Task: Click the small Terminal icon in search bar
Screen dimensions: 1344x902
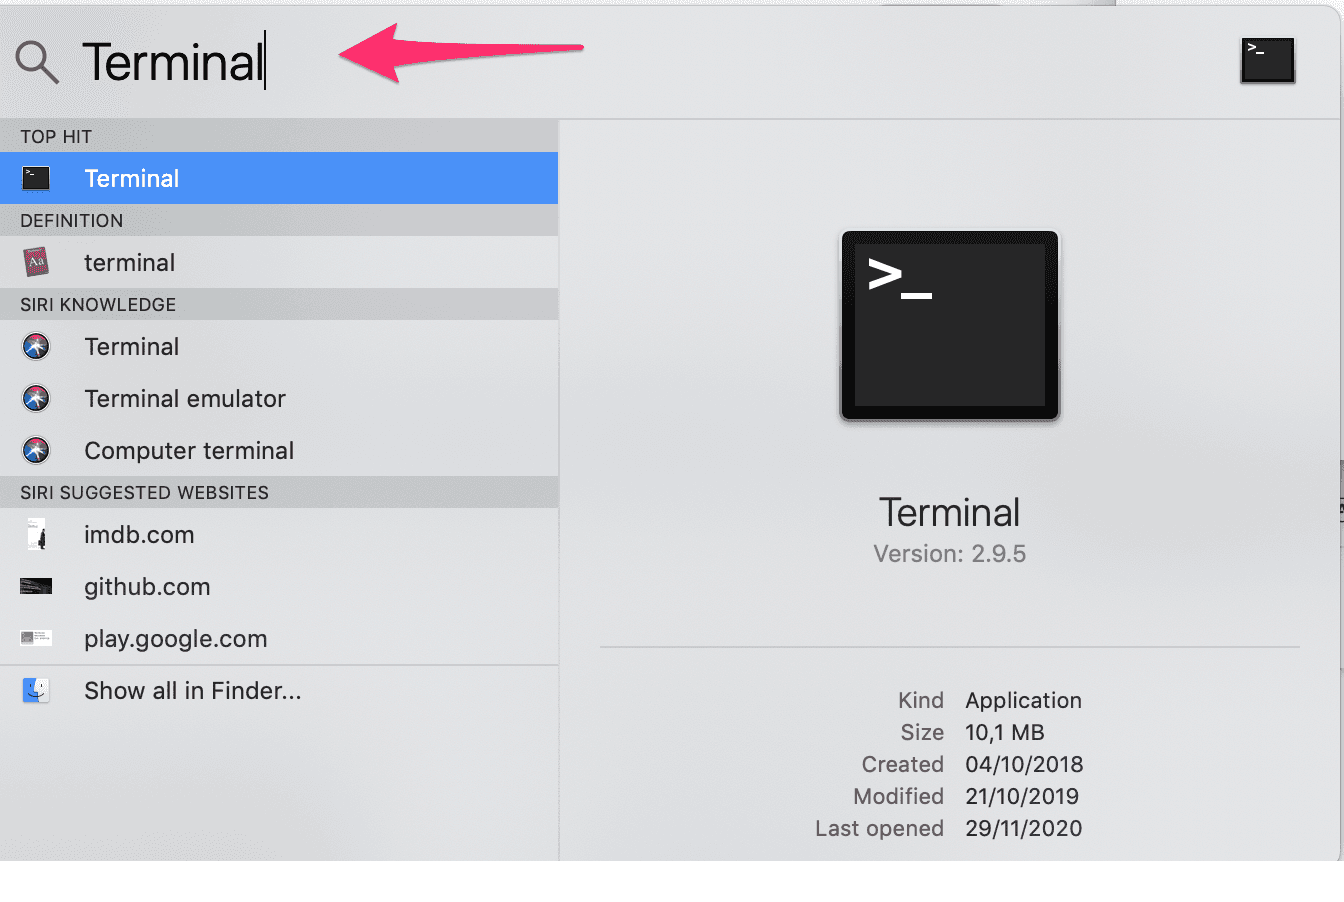Action: pyautogui.click(x=1267, y=60)
